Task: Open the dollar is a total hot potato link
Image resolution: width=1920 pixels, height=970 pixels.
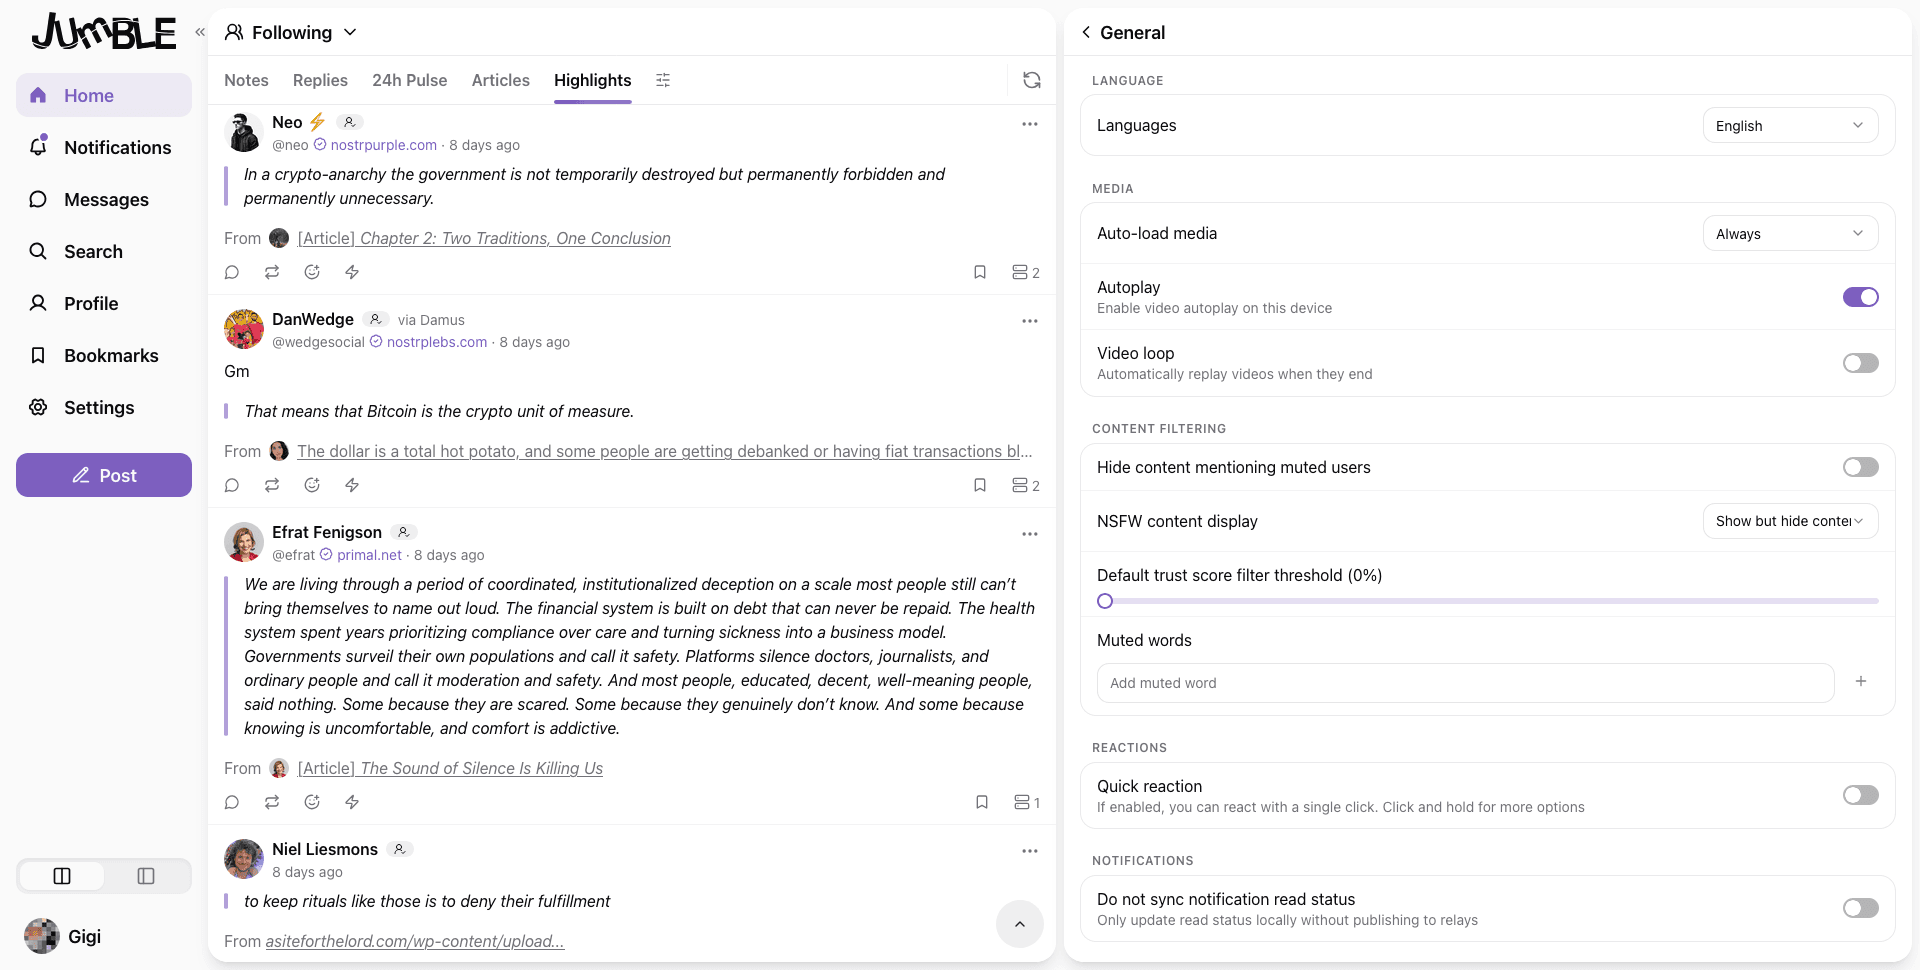Action: tap(665, 451)
